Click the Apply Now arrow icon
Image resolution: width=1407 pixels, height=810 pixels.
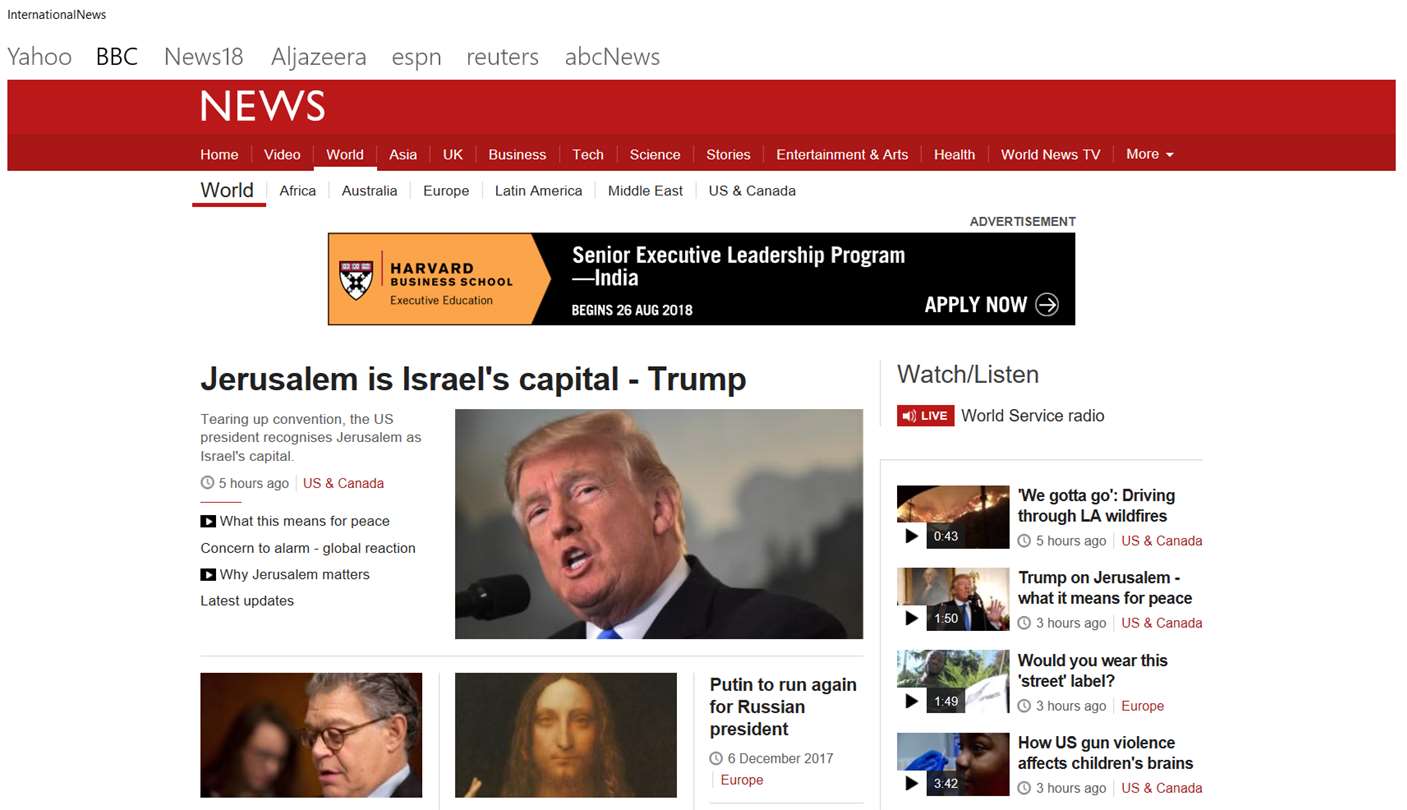coord(1047,305)
